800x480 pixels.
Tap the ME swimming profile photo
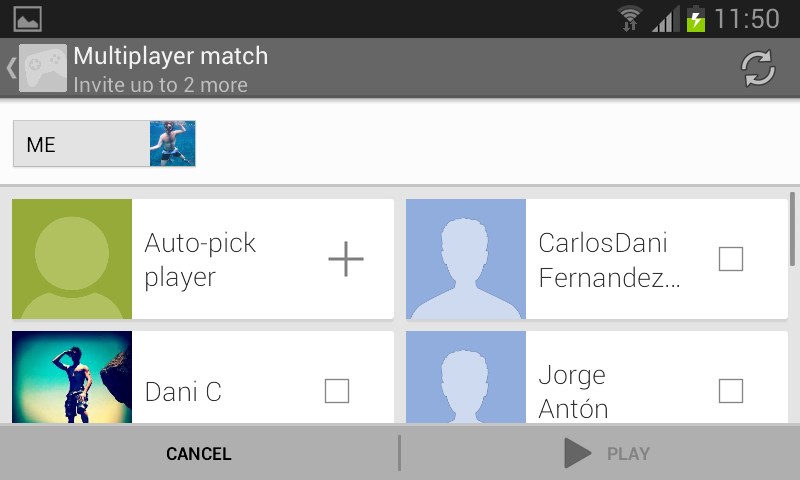point(172,144)
